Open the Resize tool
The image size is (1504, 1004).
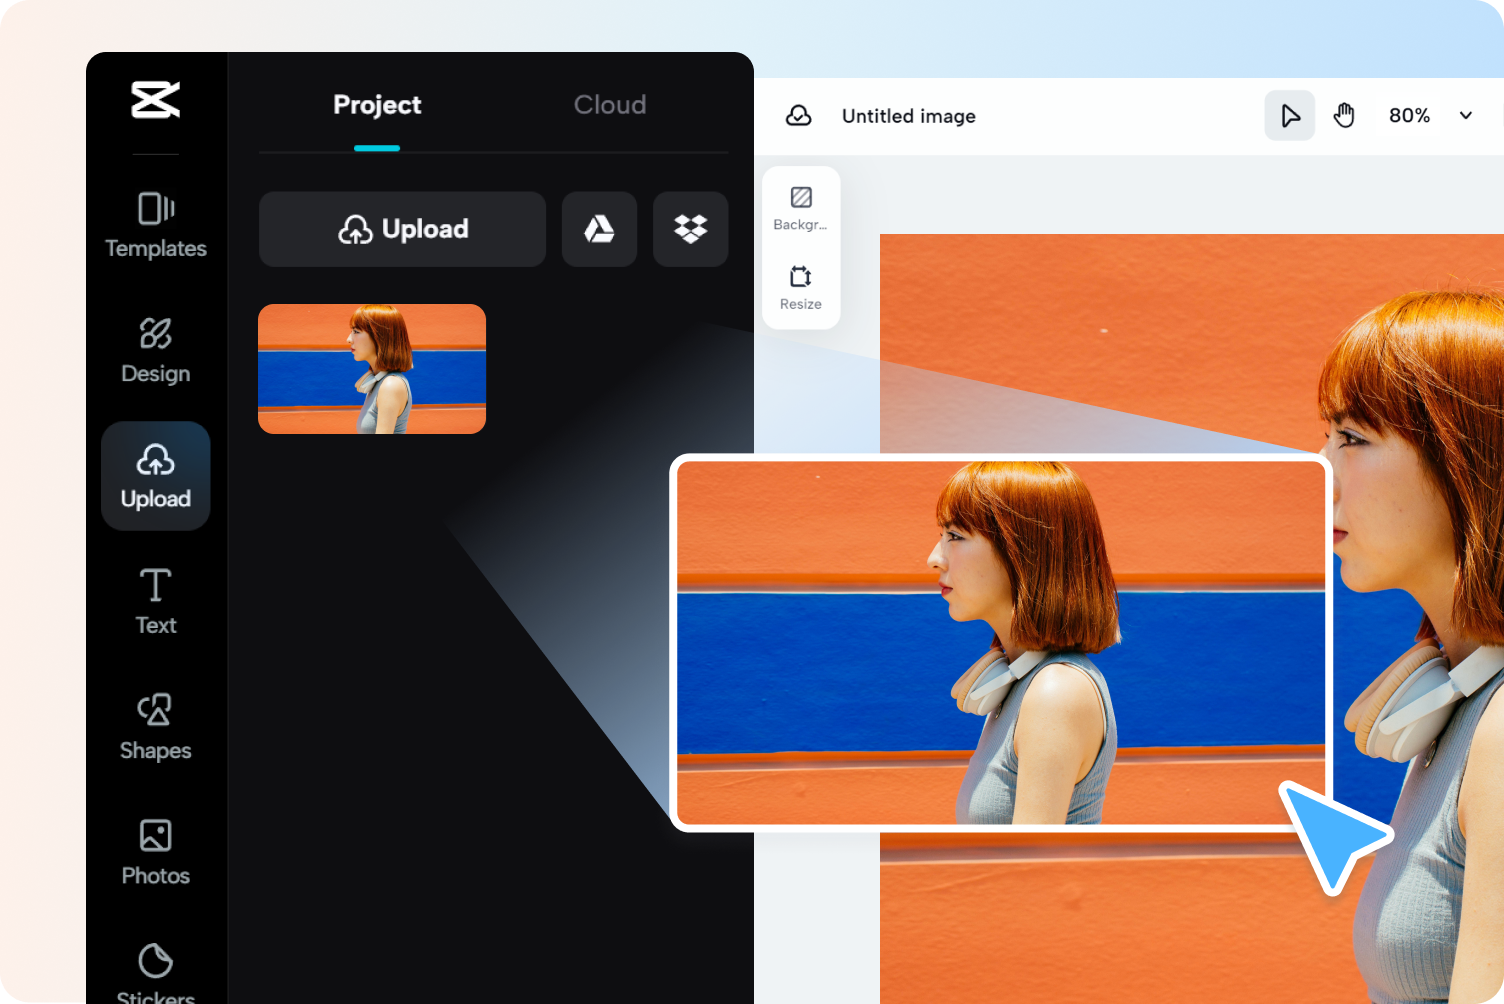(801, 288)
